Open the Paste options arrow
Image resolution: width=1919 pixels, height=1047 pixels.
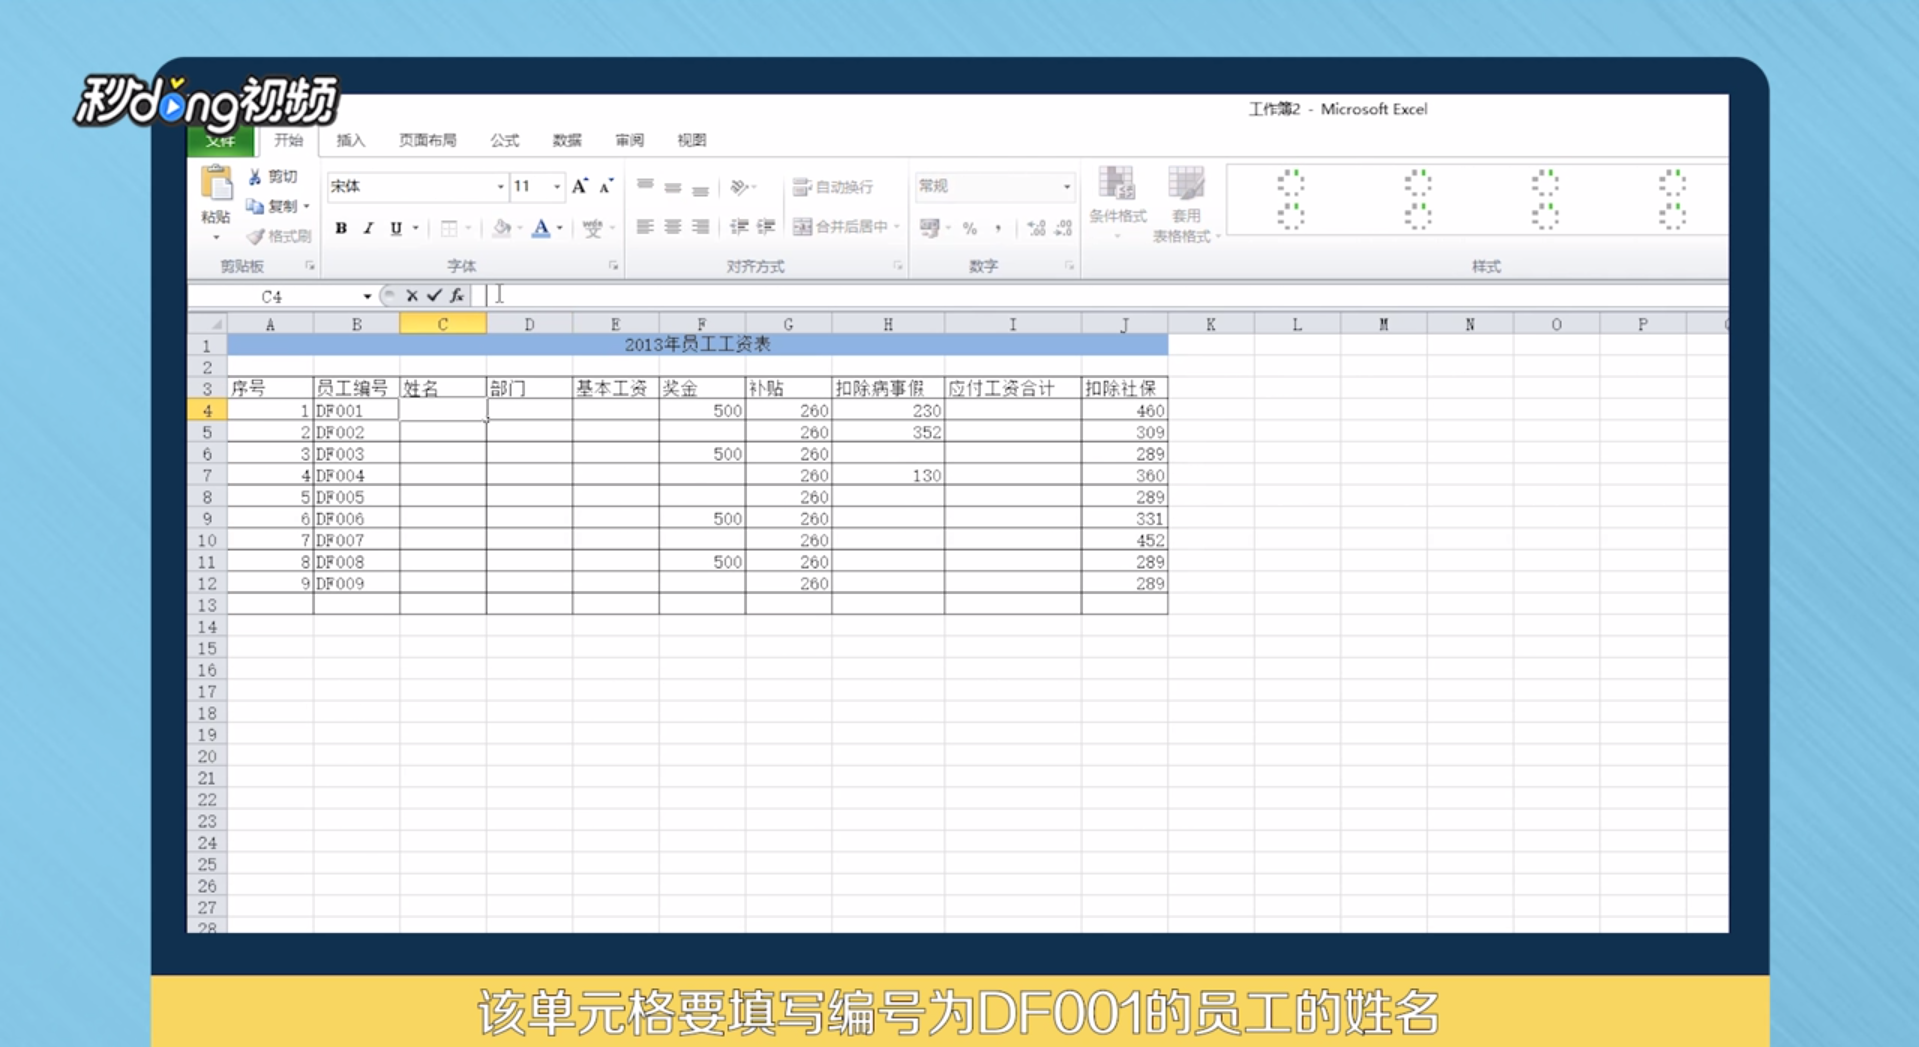click(216, 238)
